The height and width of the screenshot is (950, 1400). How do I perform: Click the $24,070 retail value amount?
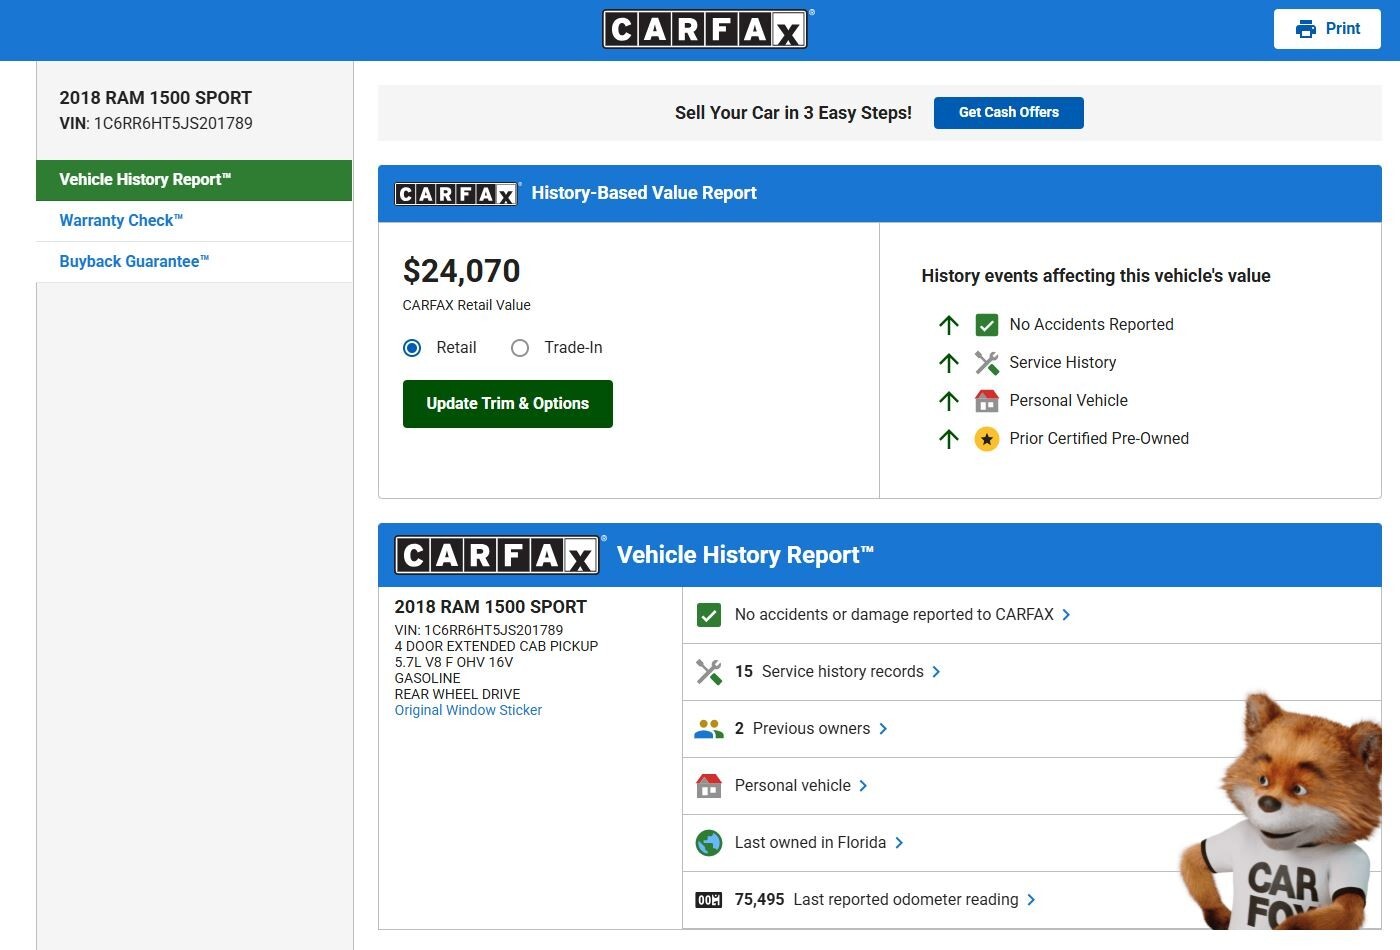click(x=461, y=271)
